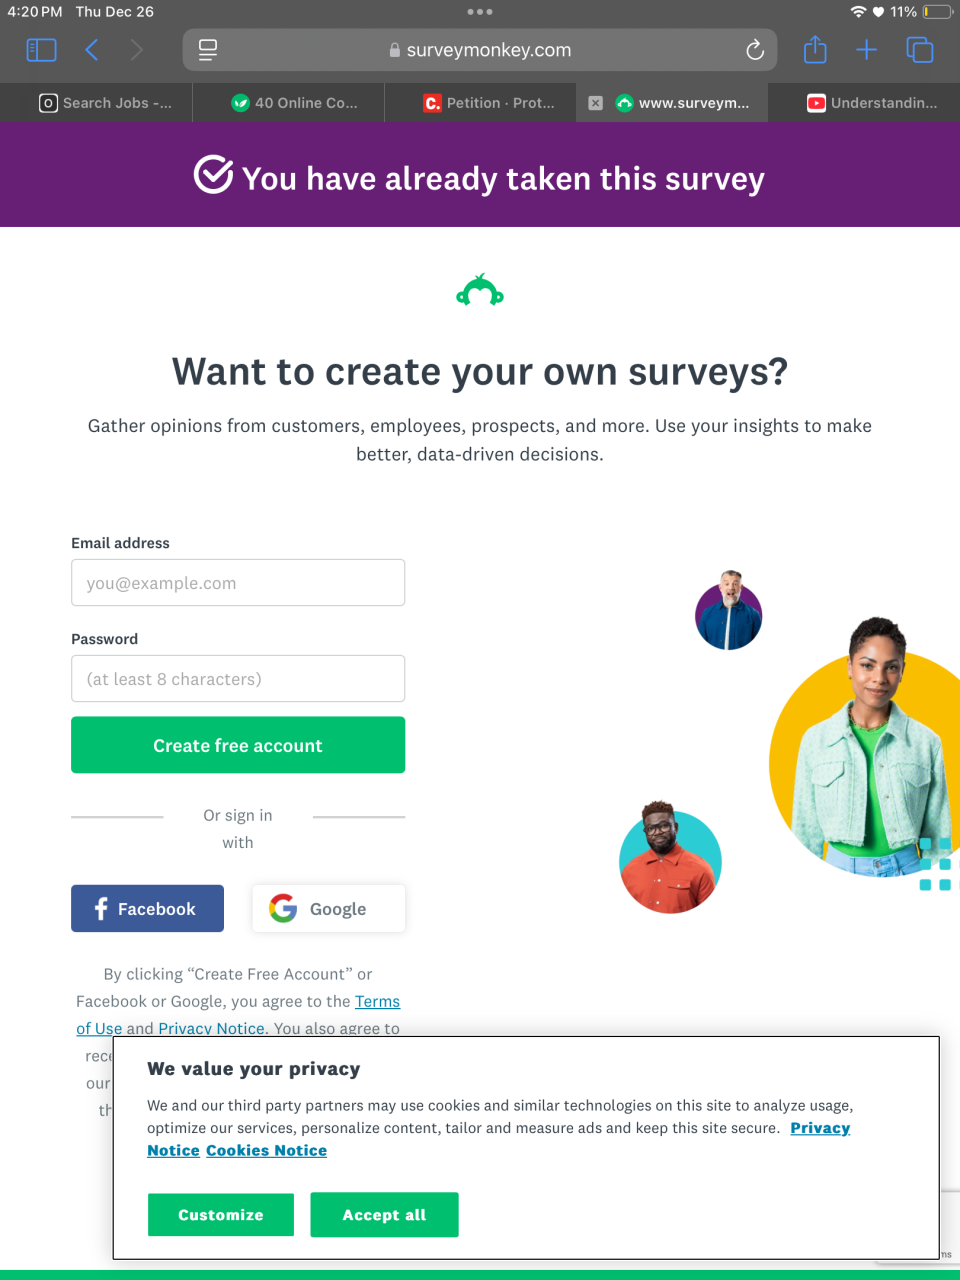The image size is (960, 1280).
Task: Sign in with Google
Action: pyautogui.click(x=328, y=909)
